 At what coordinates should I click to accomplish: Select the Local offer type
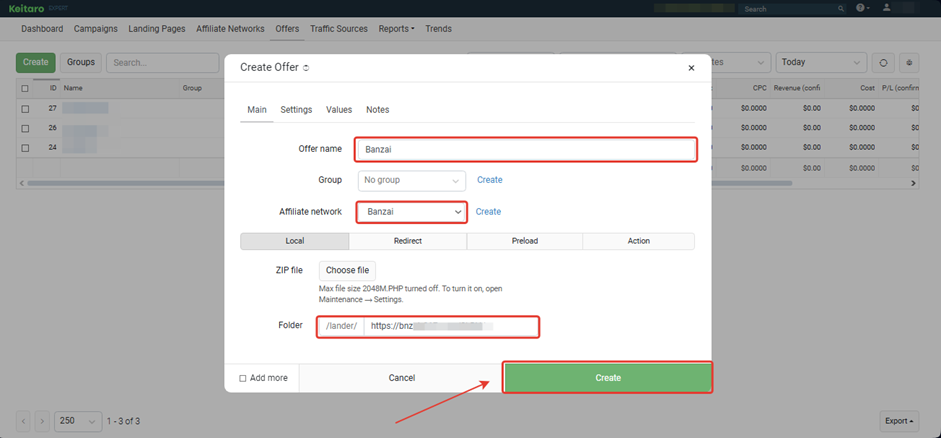295,241
